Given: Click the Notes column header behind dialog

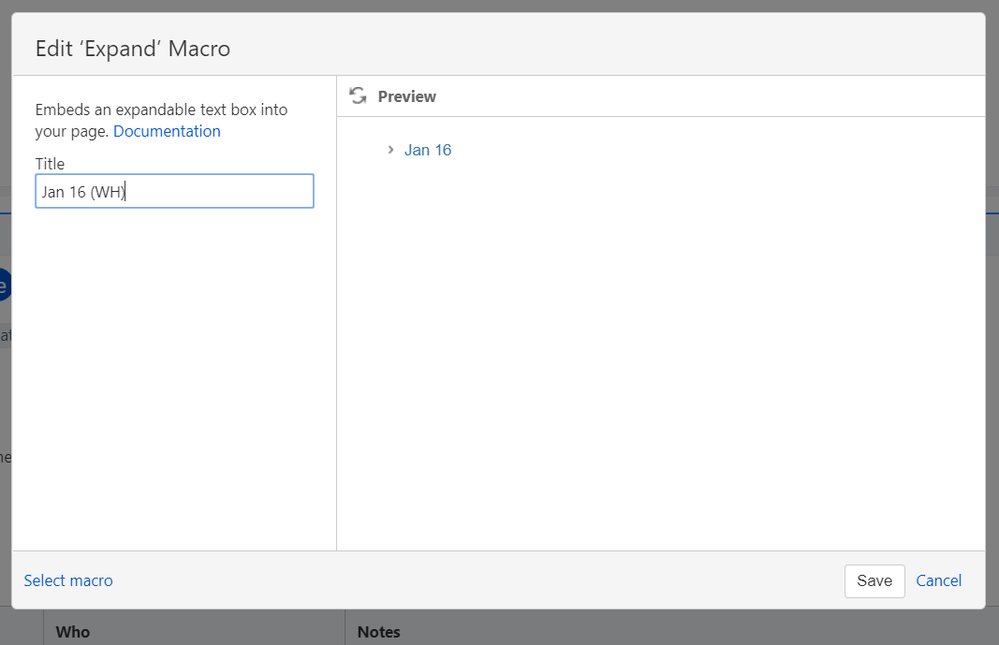Looking at the screenshot, I should point(378,632).
